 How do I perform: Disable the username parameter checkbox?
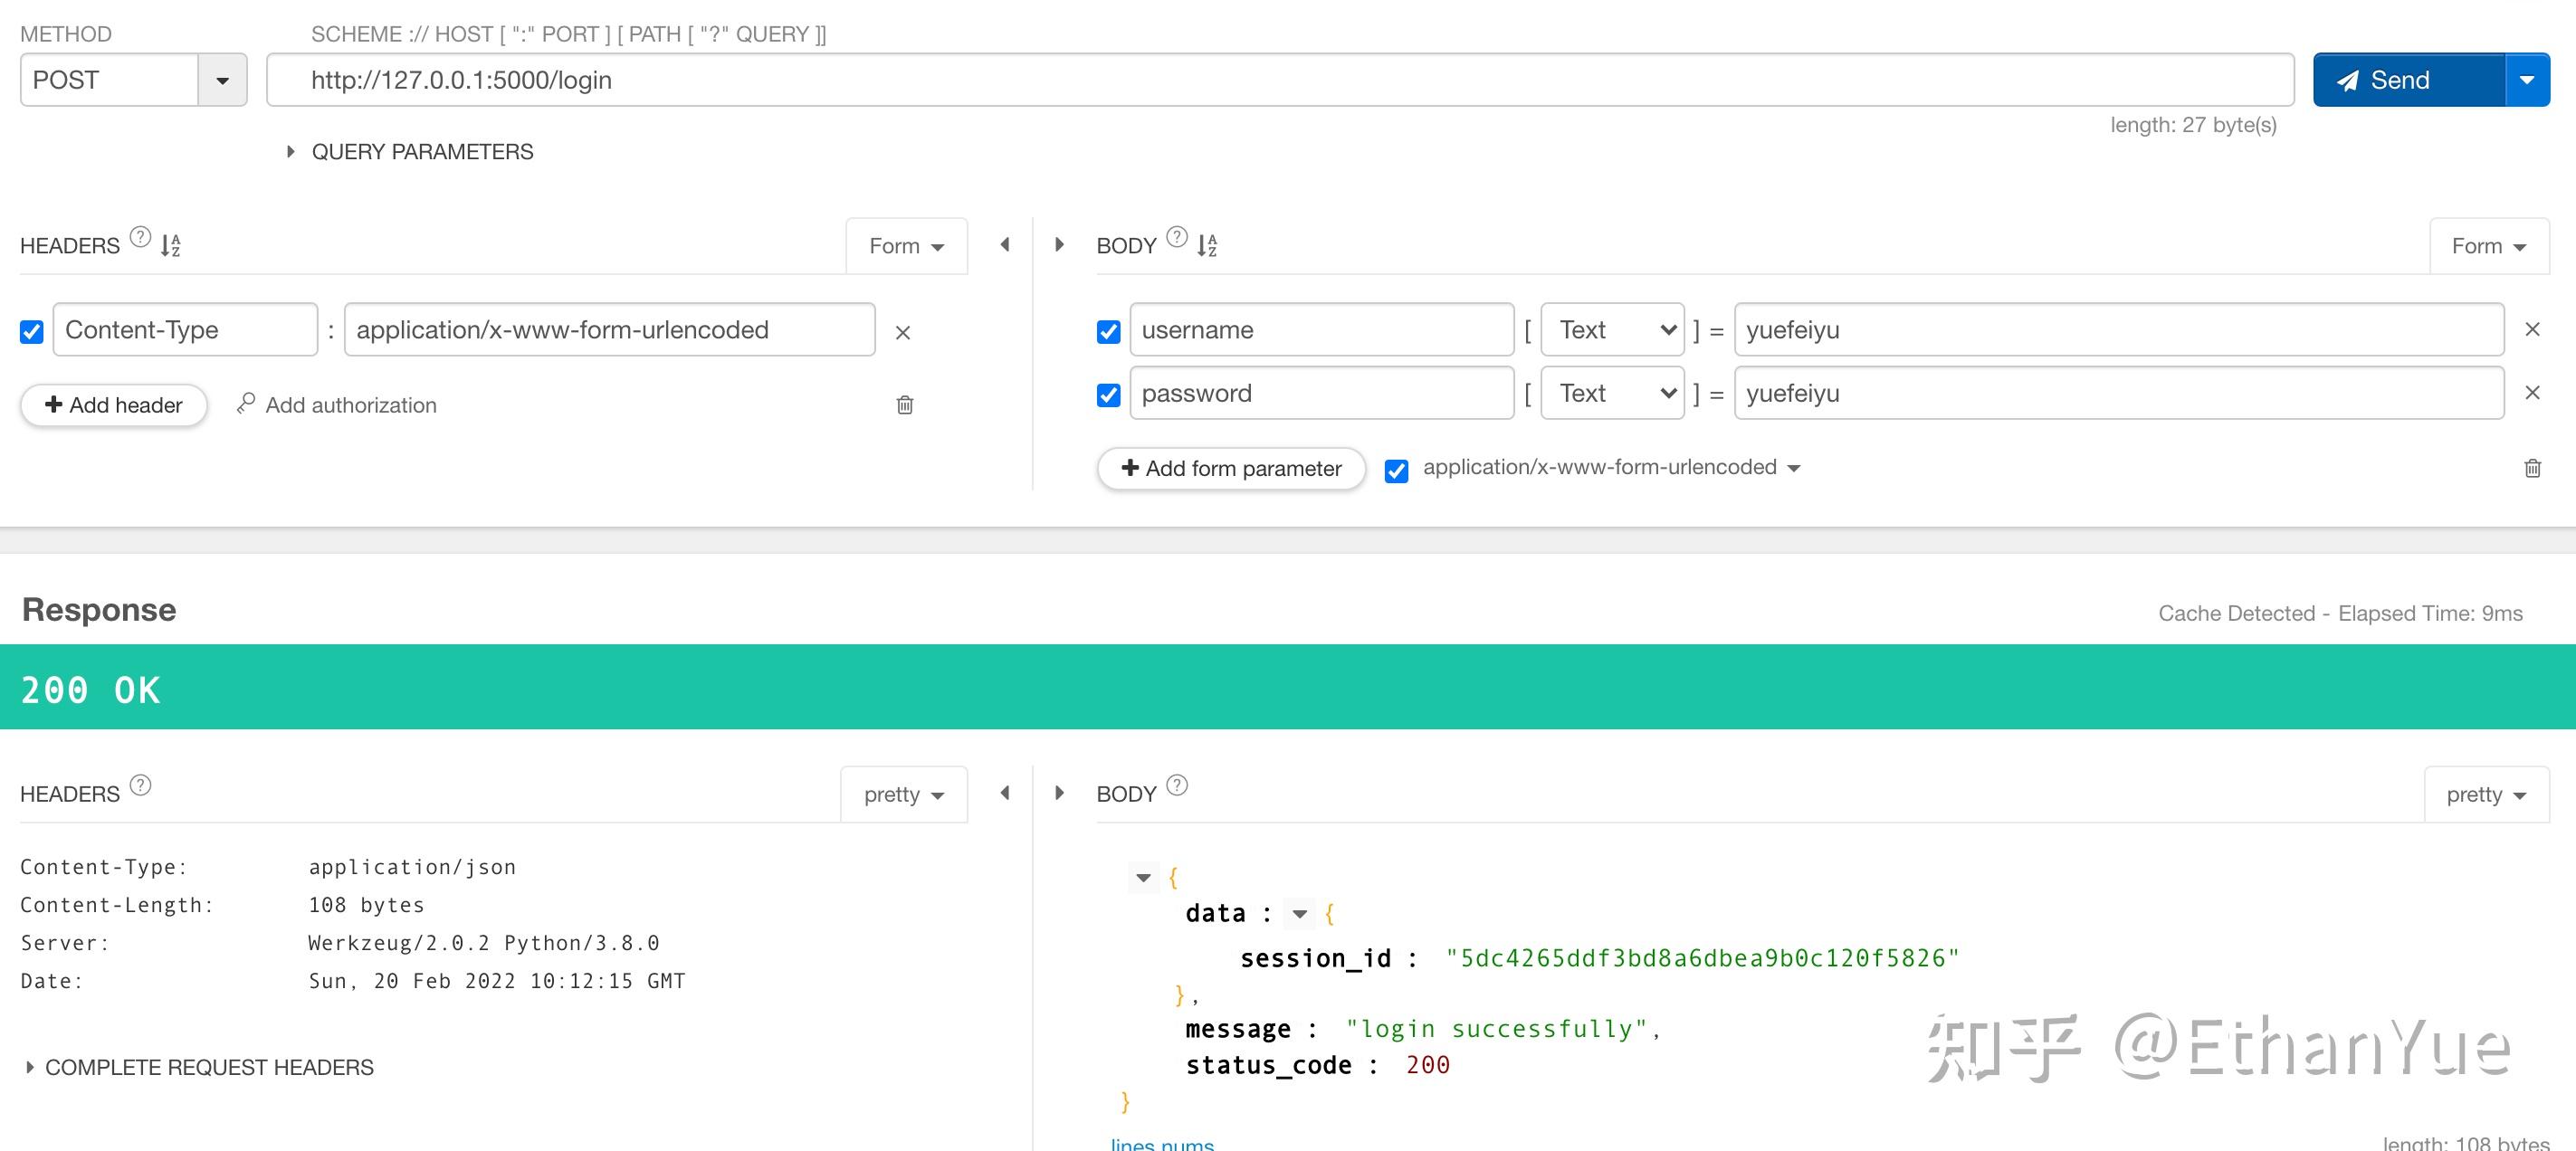pyautogui.click(x=1108, y=332)
